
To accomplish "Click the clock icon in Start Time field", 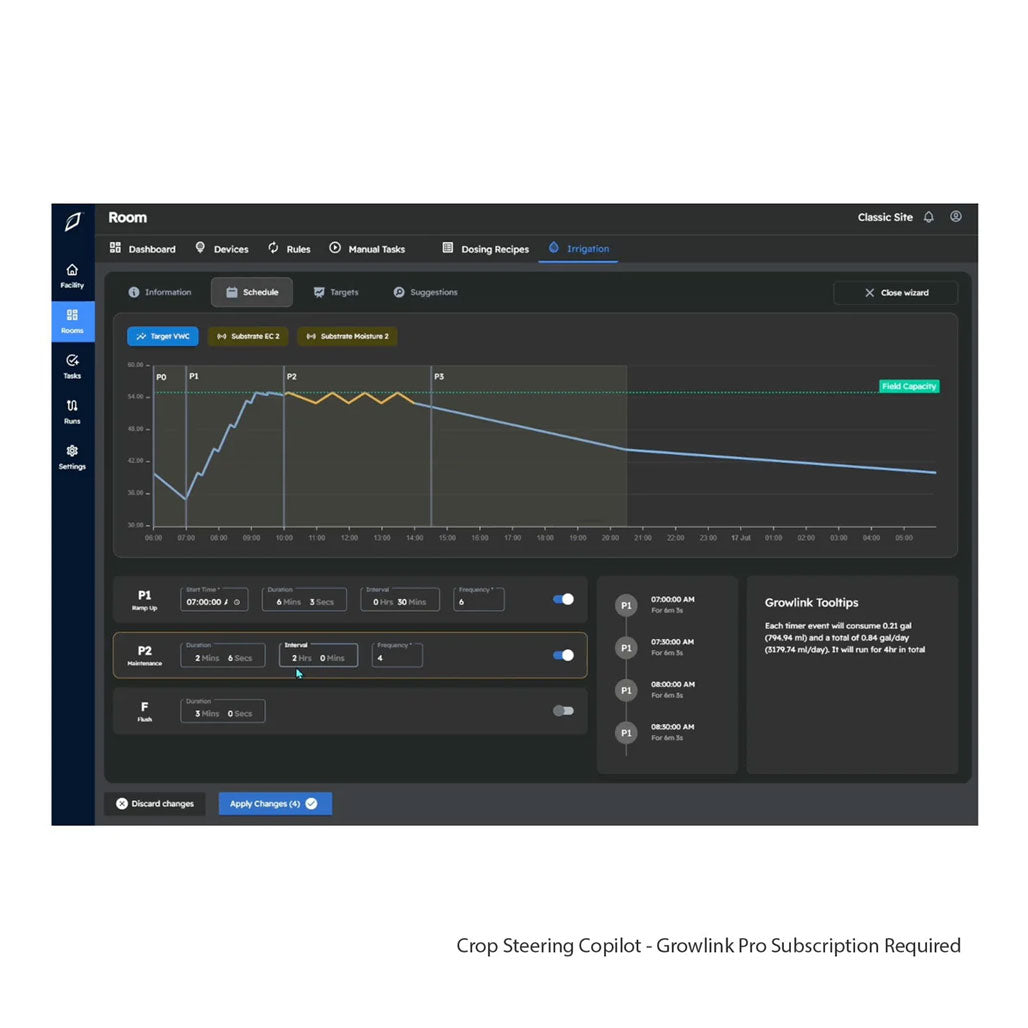I will coord(236,603).
